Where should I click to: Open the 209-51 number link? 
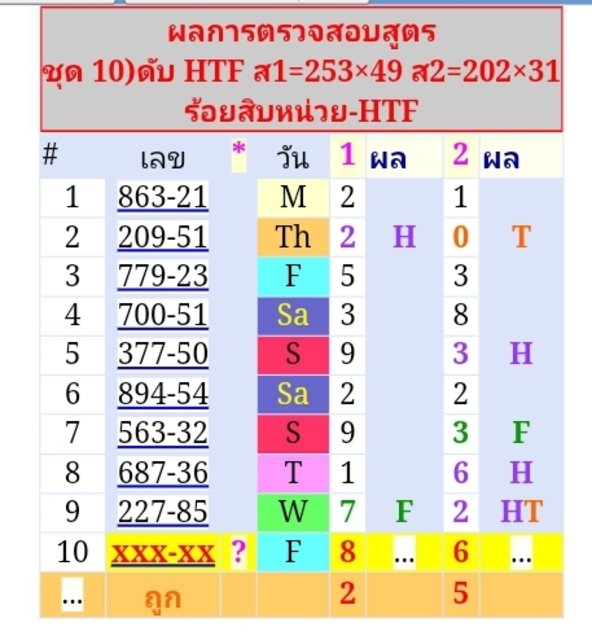coord(163,237)
